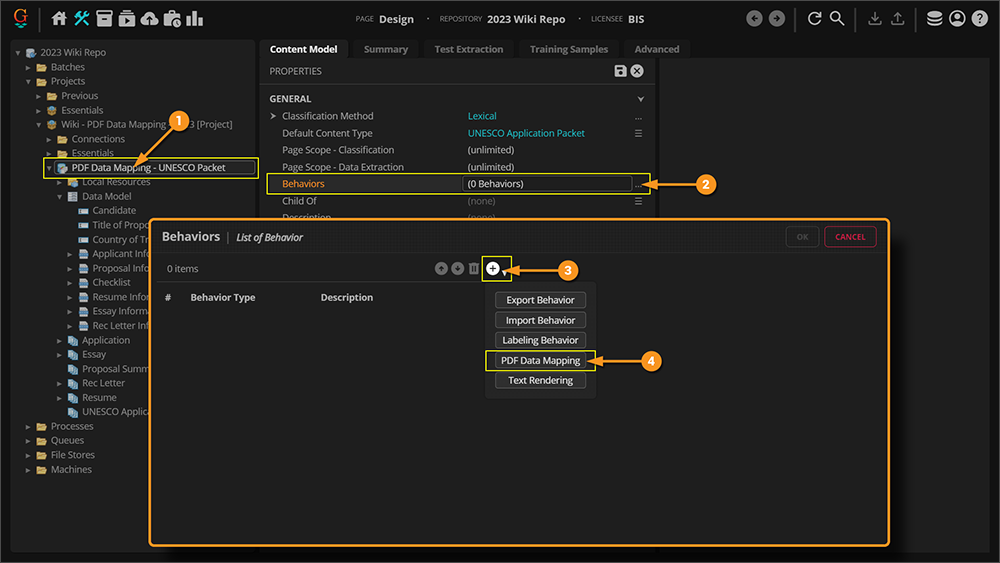Viewport: 1000px width, 563px height.
Task: Click the Design tools wrench icon
Action: (82, 19)
